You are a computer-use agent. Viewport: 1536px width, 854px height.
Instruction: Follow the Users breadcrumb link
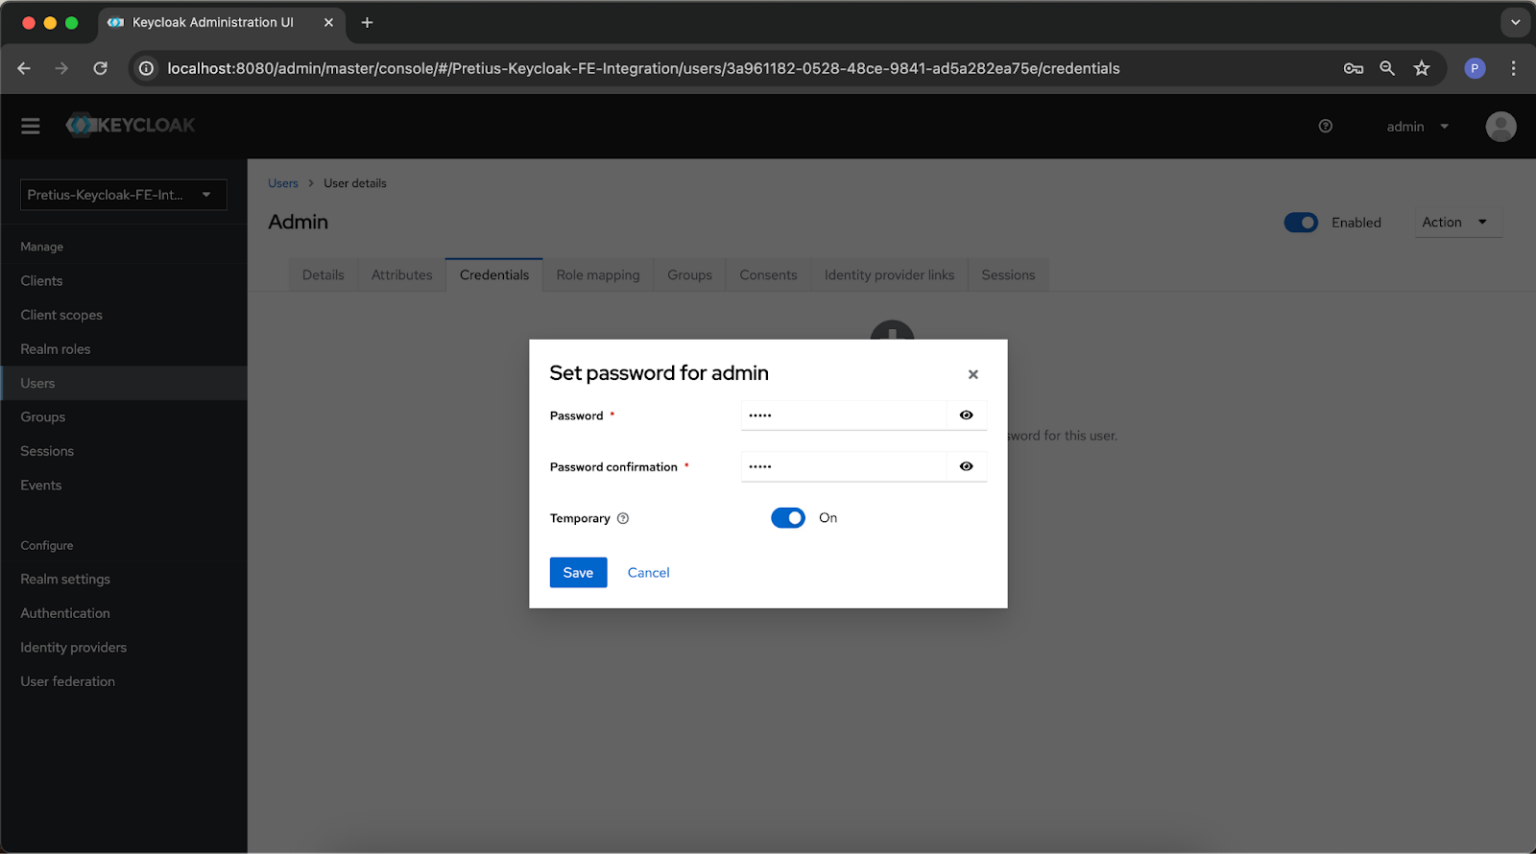283,183
